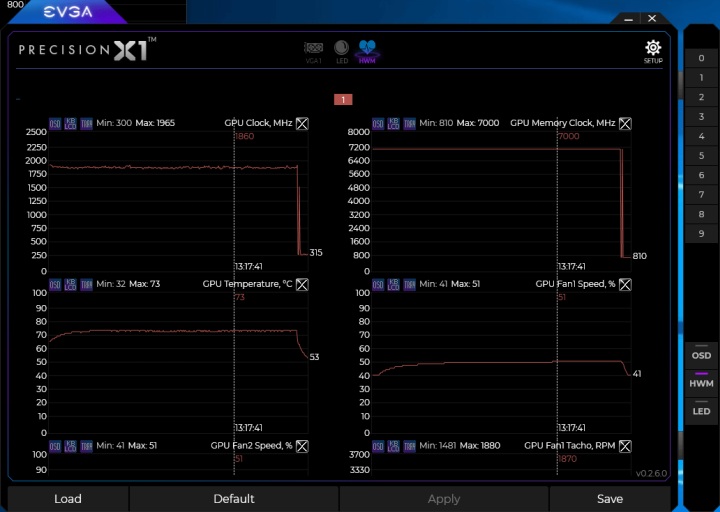Image resolution: width=720 pixels, height=512 pixels.
Task: Reset settings with the Default button
Action: tap(234, 499)
